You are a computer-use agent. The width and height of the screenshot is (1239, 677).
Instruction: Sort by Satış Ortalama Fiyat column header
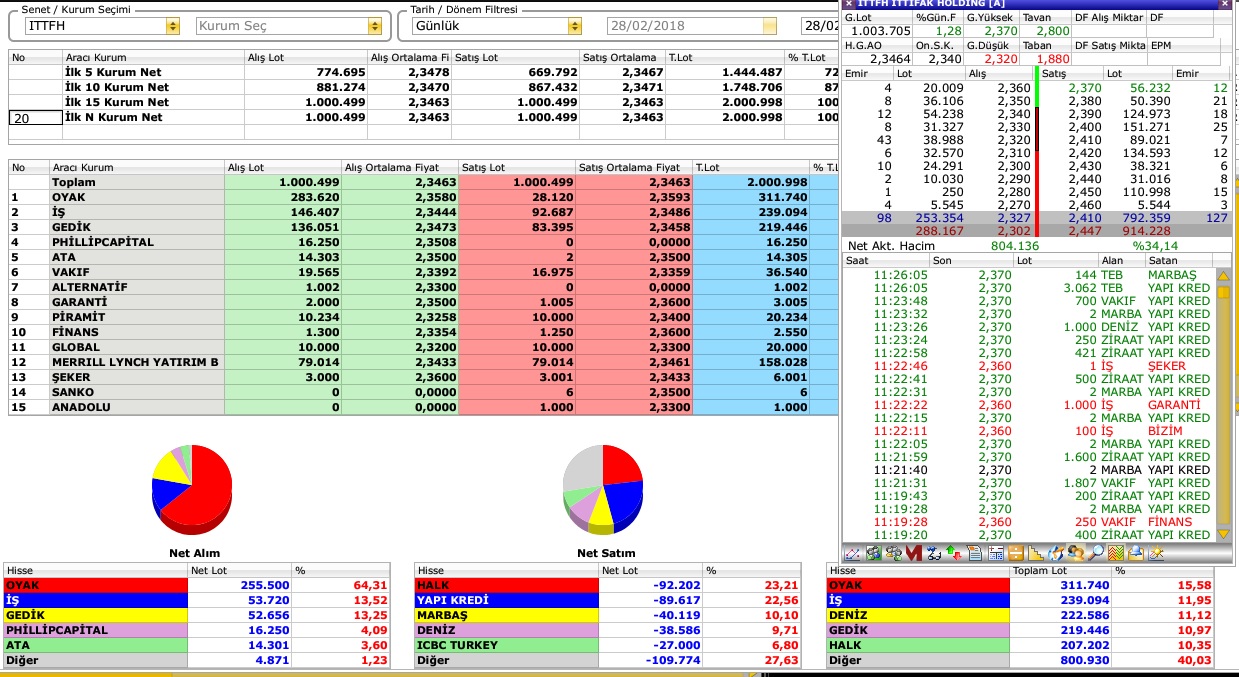click(x=634, y=167)
